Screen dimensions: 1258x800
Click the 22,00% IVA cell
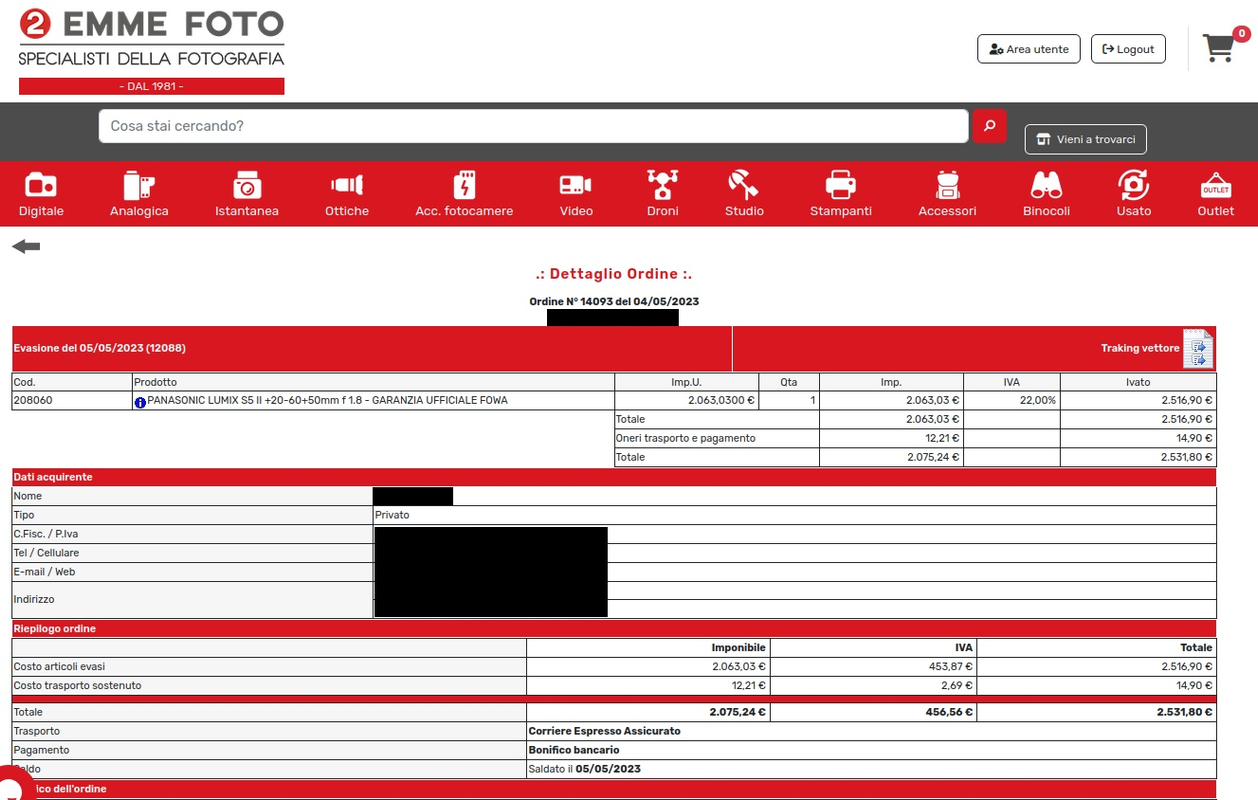point(1012,400)
